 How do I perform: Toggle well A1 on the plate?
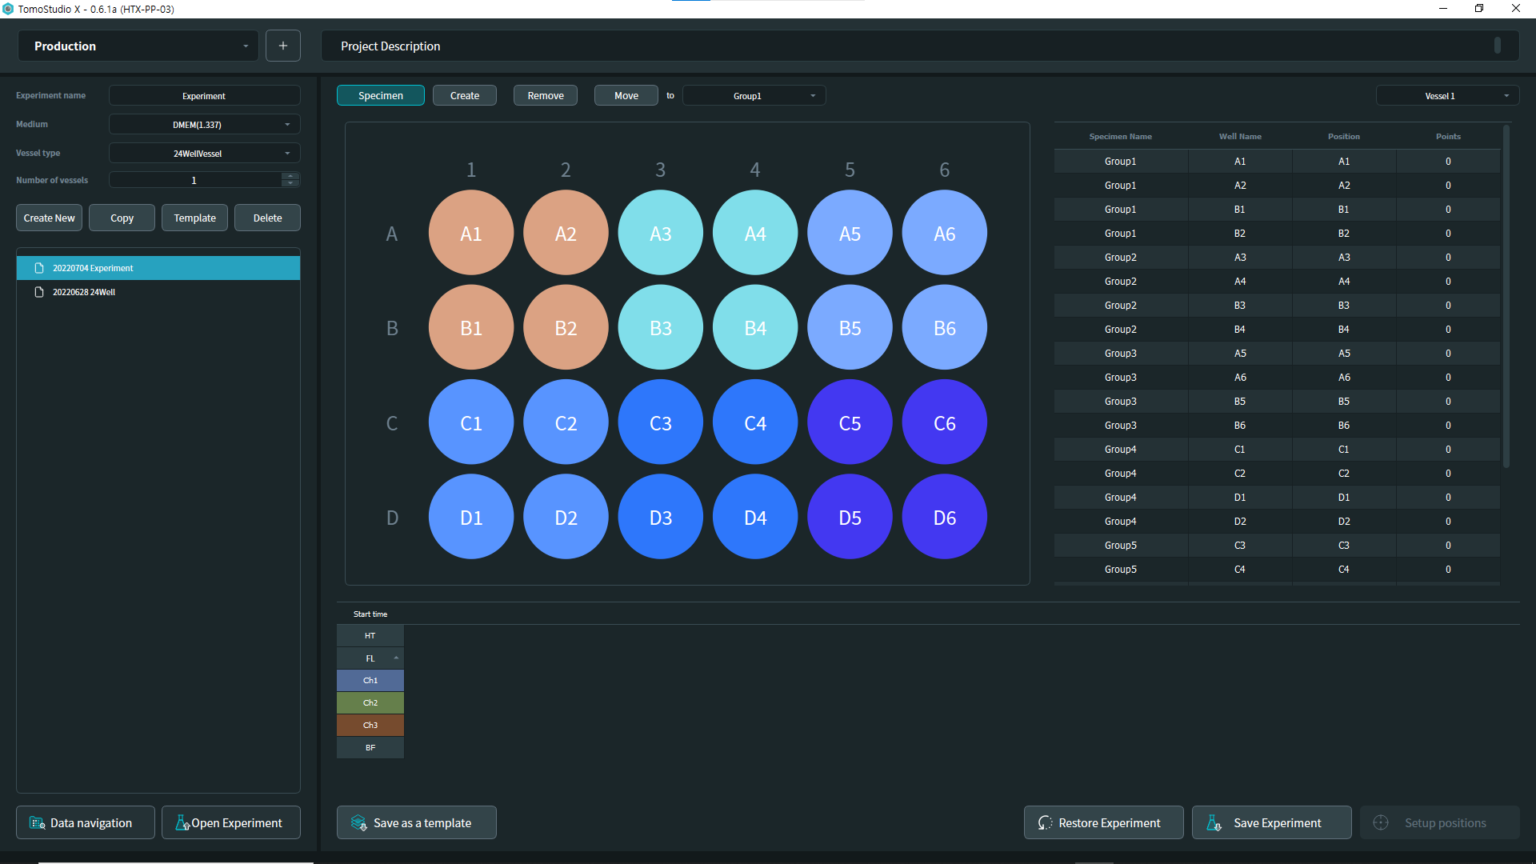coord(471,233)
